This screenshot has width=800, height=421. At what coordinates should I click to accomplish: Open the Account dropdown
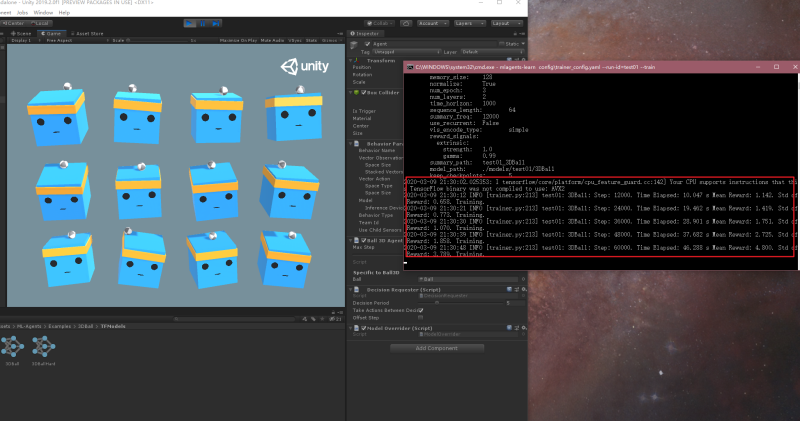[x=433, y=23]
